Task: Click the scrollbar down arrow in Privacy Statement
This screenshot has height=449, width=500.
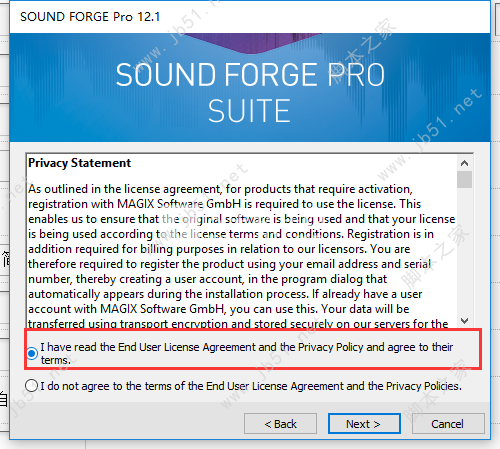Action: (x=464, y=321)
